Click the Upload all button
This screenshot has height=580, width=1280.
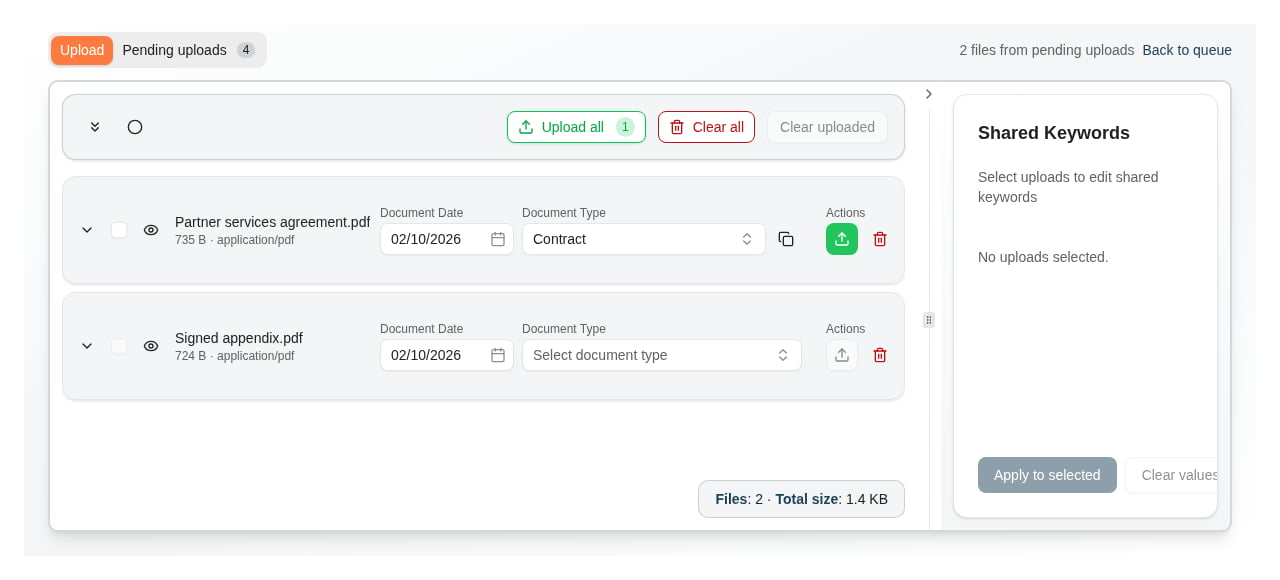[576, 127]
